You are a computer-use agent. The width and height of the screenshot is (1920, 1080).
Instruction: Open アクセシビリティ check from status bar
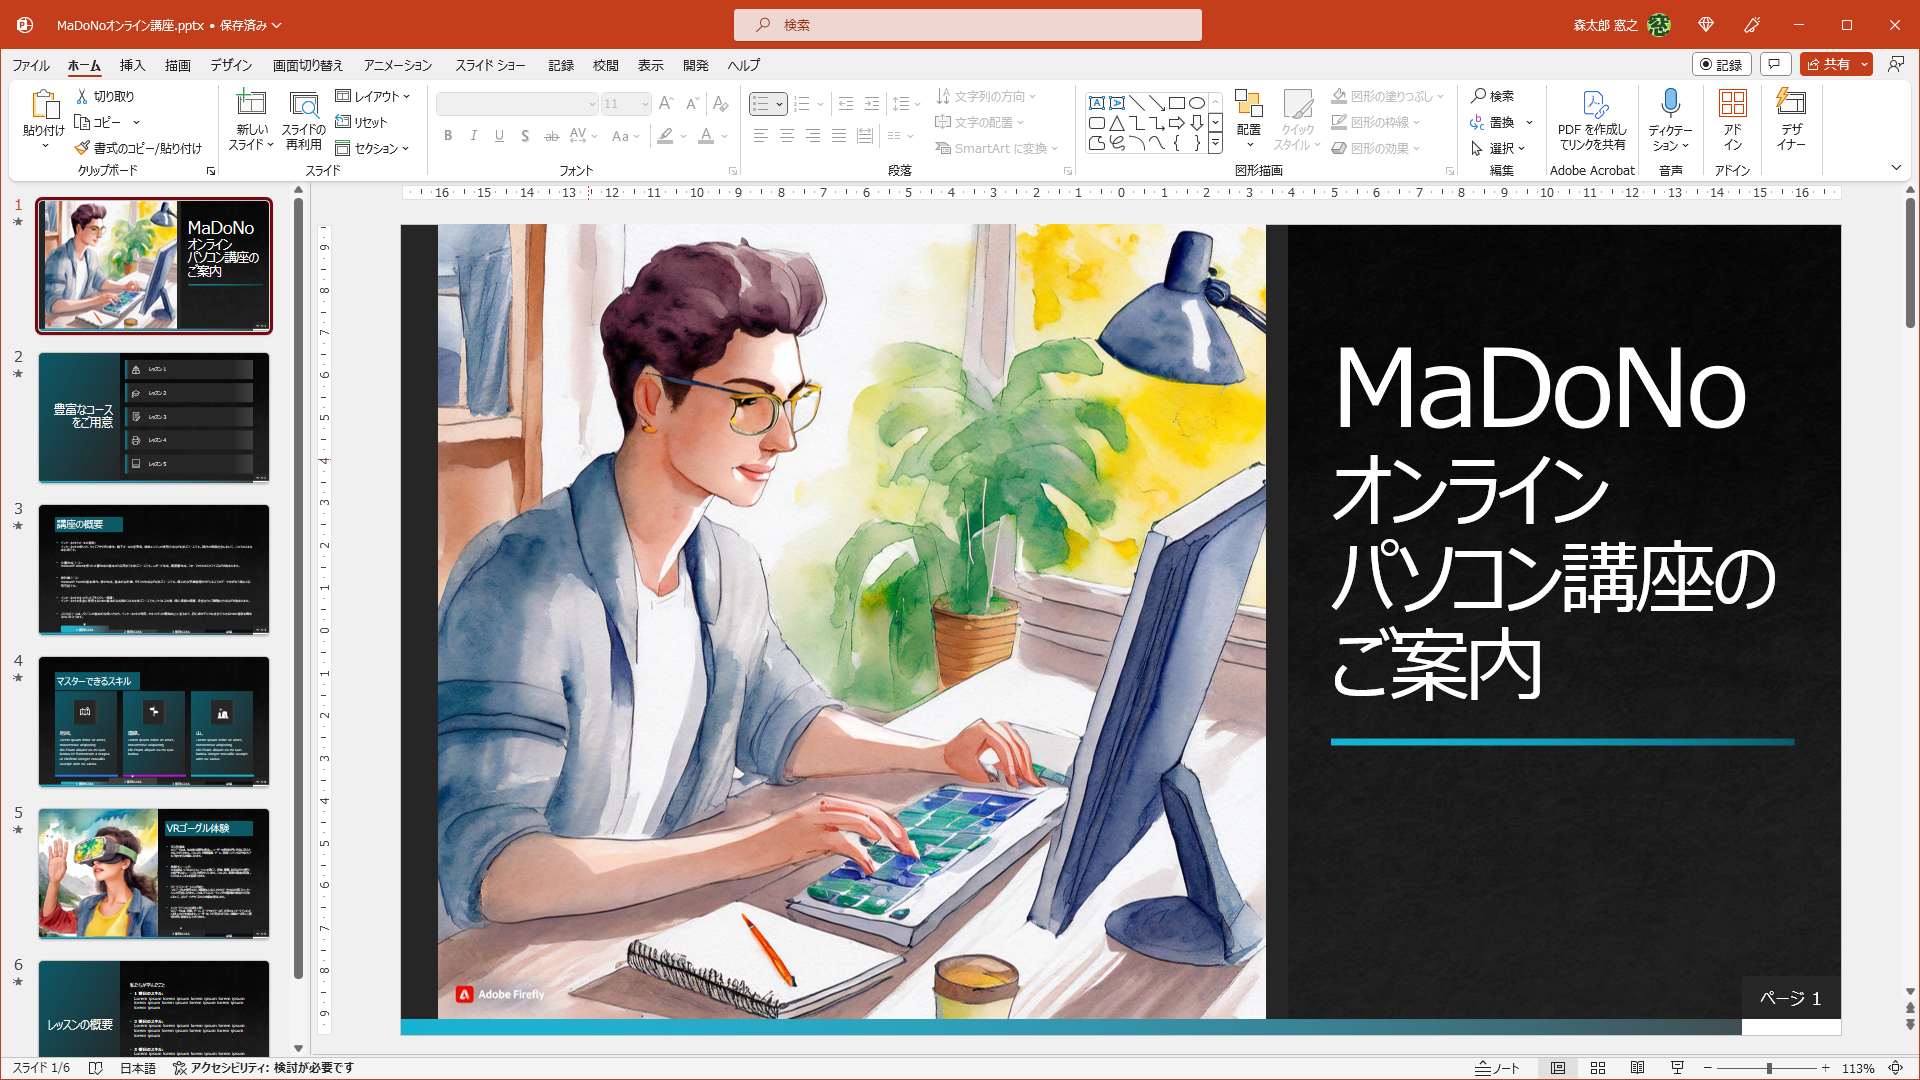point(265,1068)
